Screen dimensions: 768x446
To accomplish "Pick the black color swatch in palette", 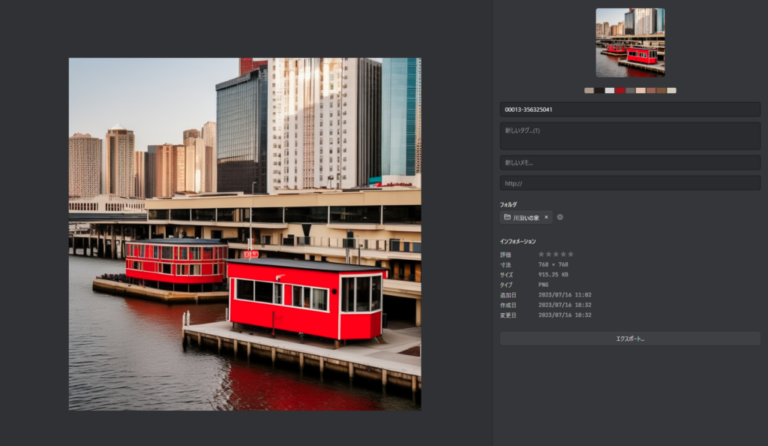I will point(599,90).
